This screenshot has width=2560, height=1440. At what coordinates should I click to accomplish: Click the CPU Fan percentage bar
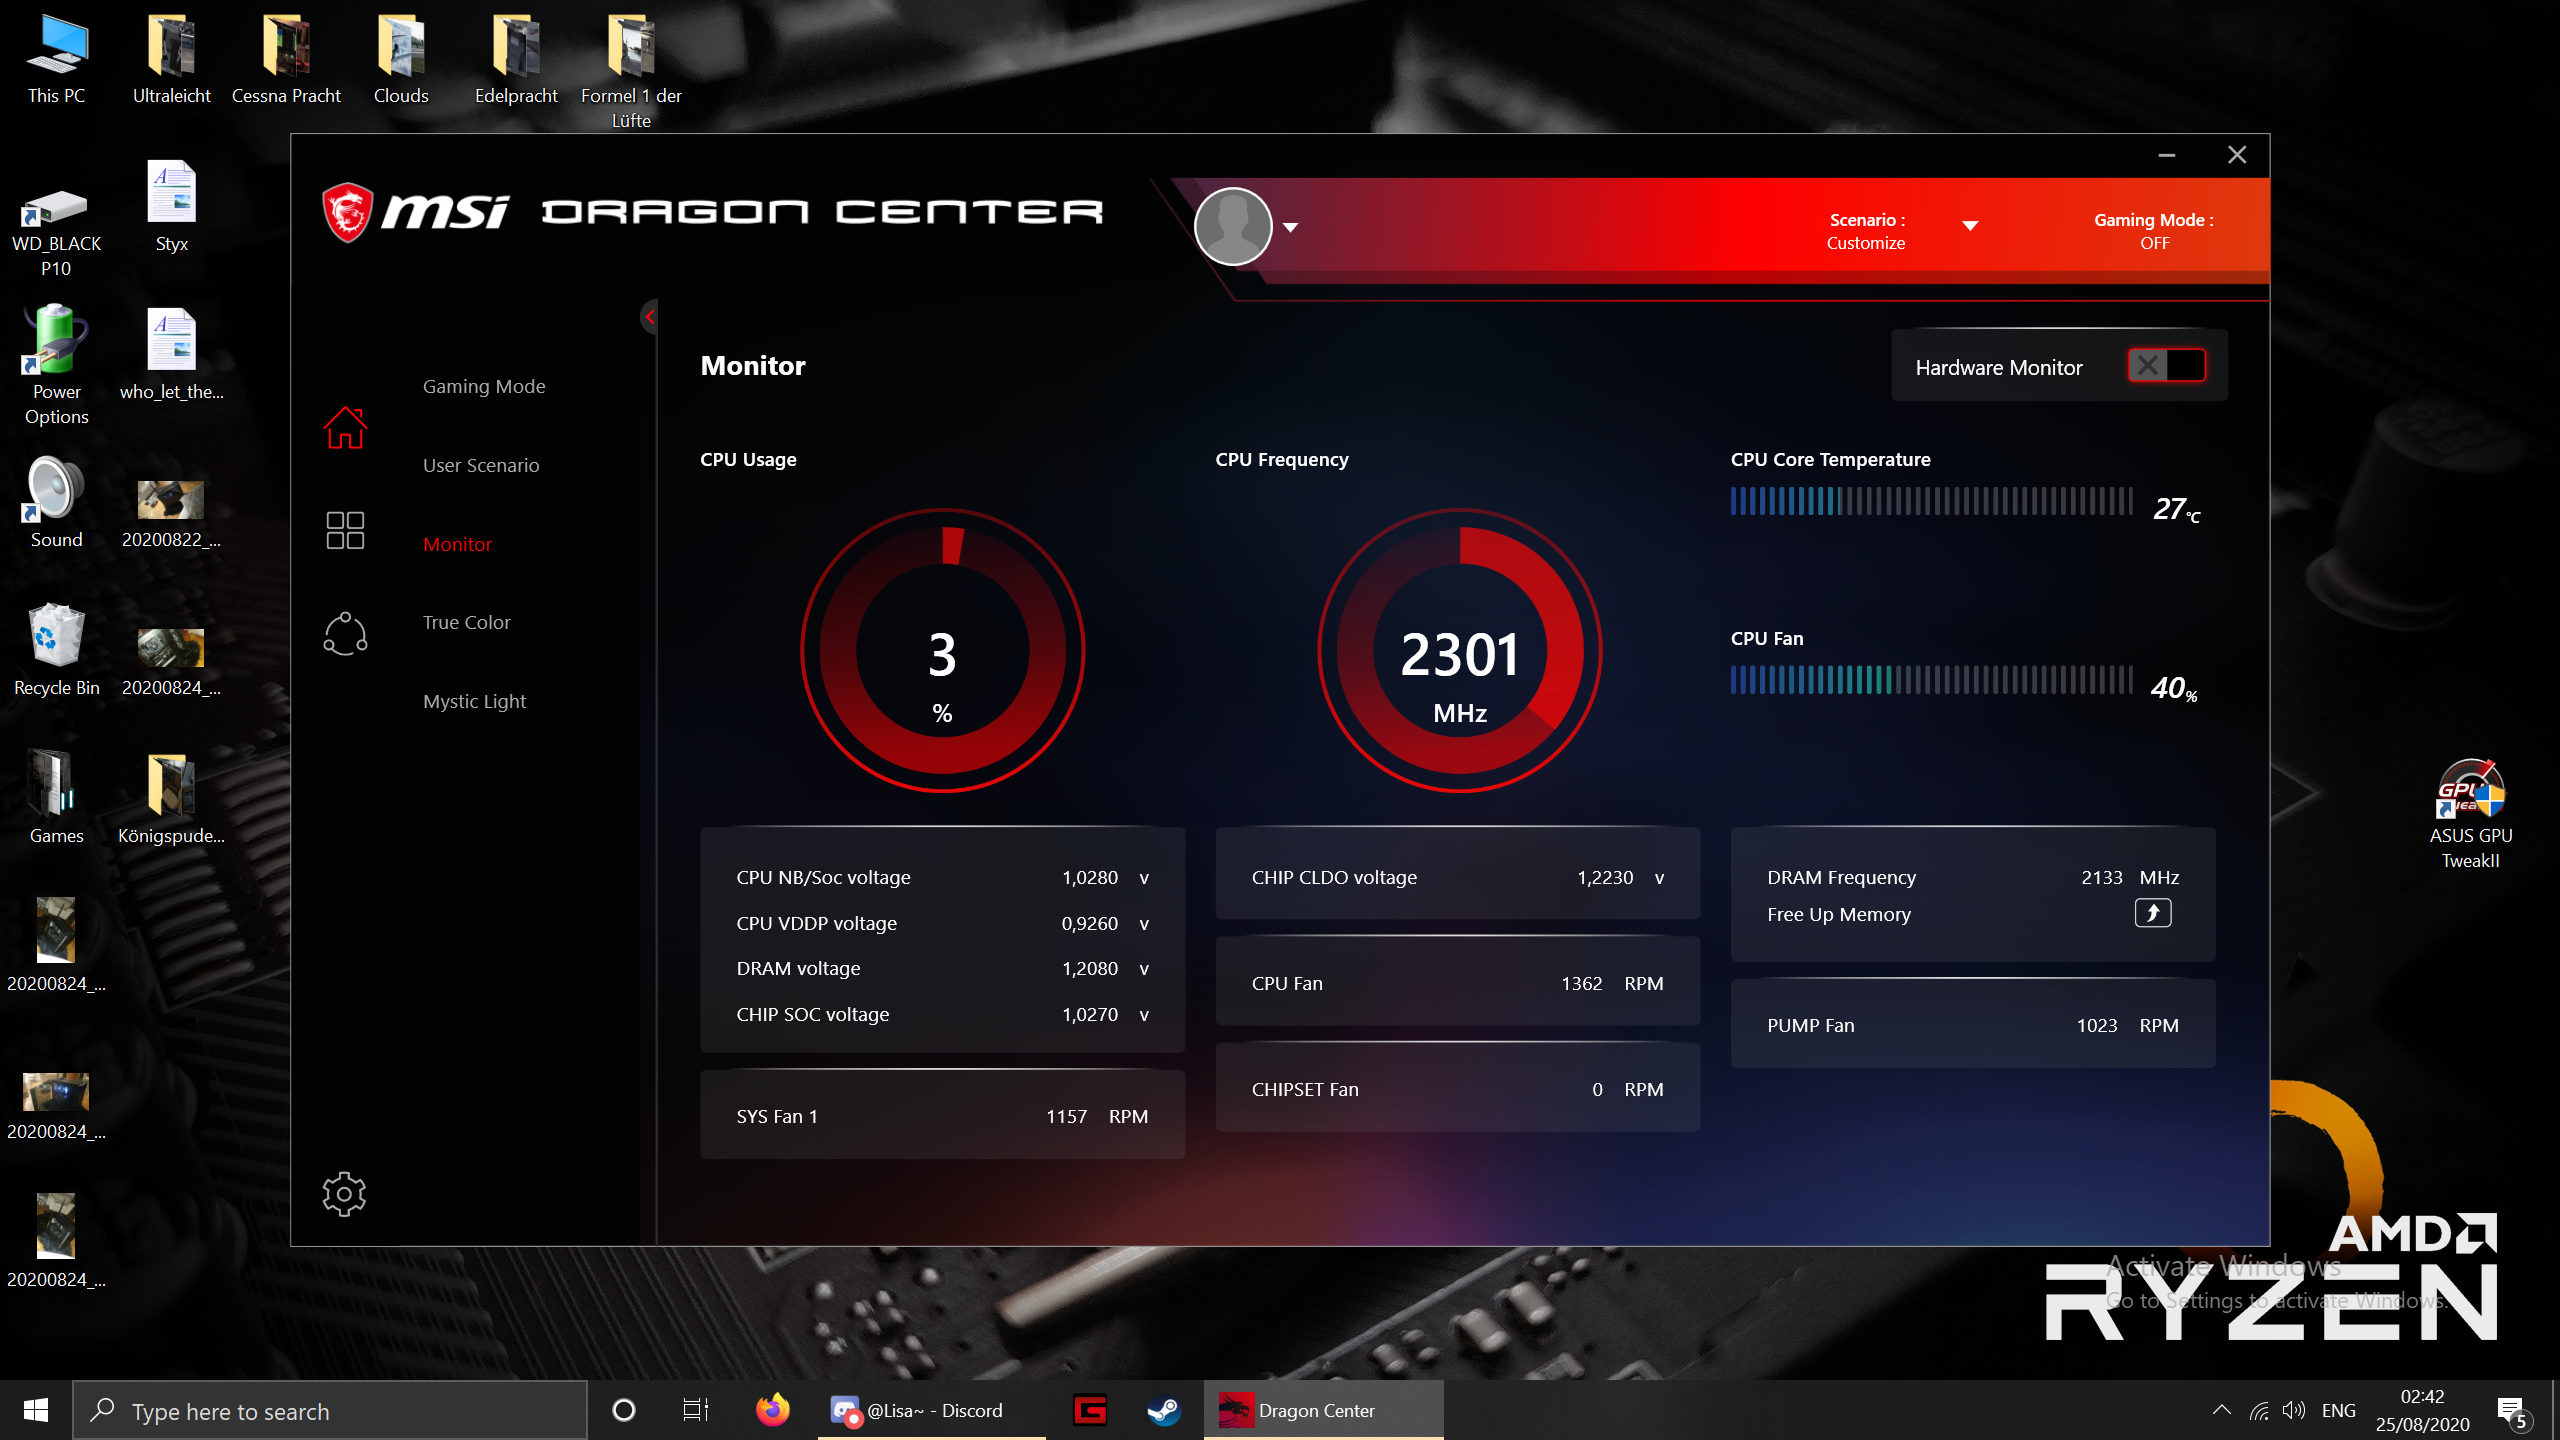[x=1930, y=681]
